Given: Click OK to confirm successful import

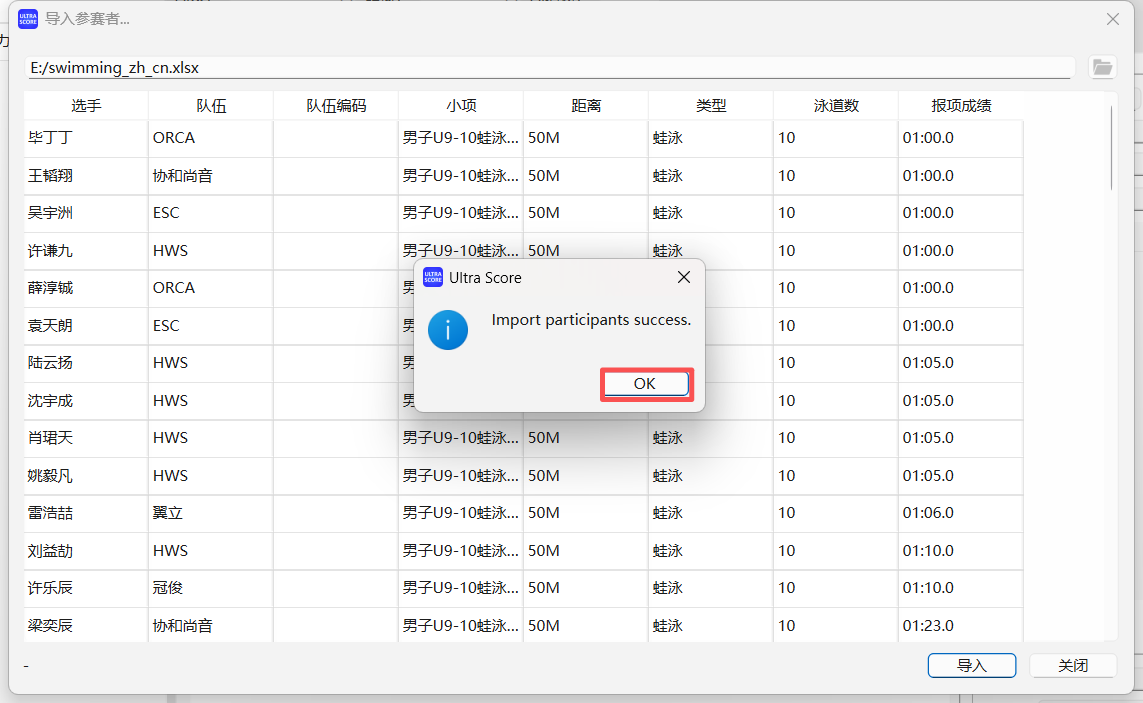Looking at the screenshot, I should point(646,383).
